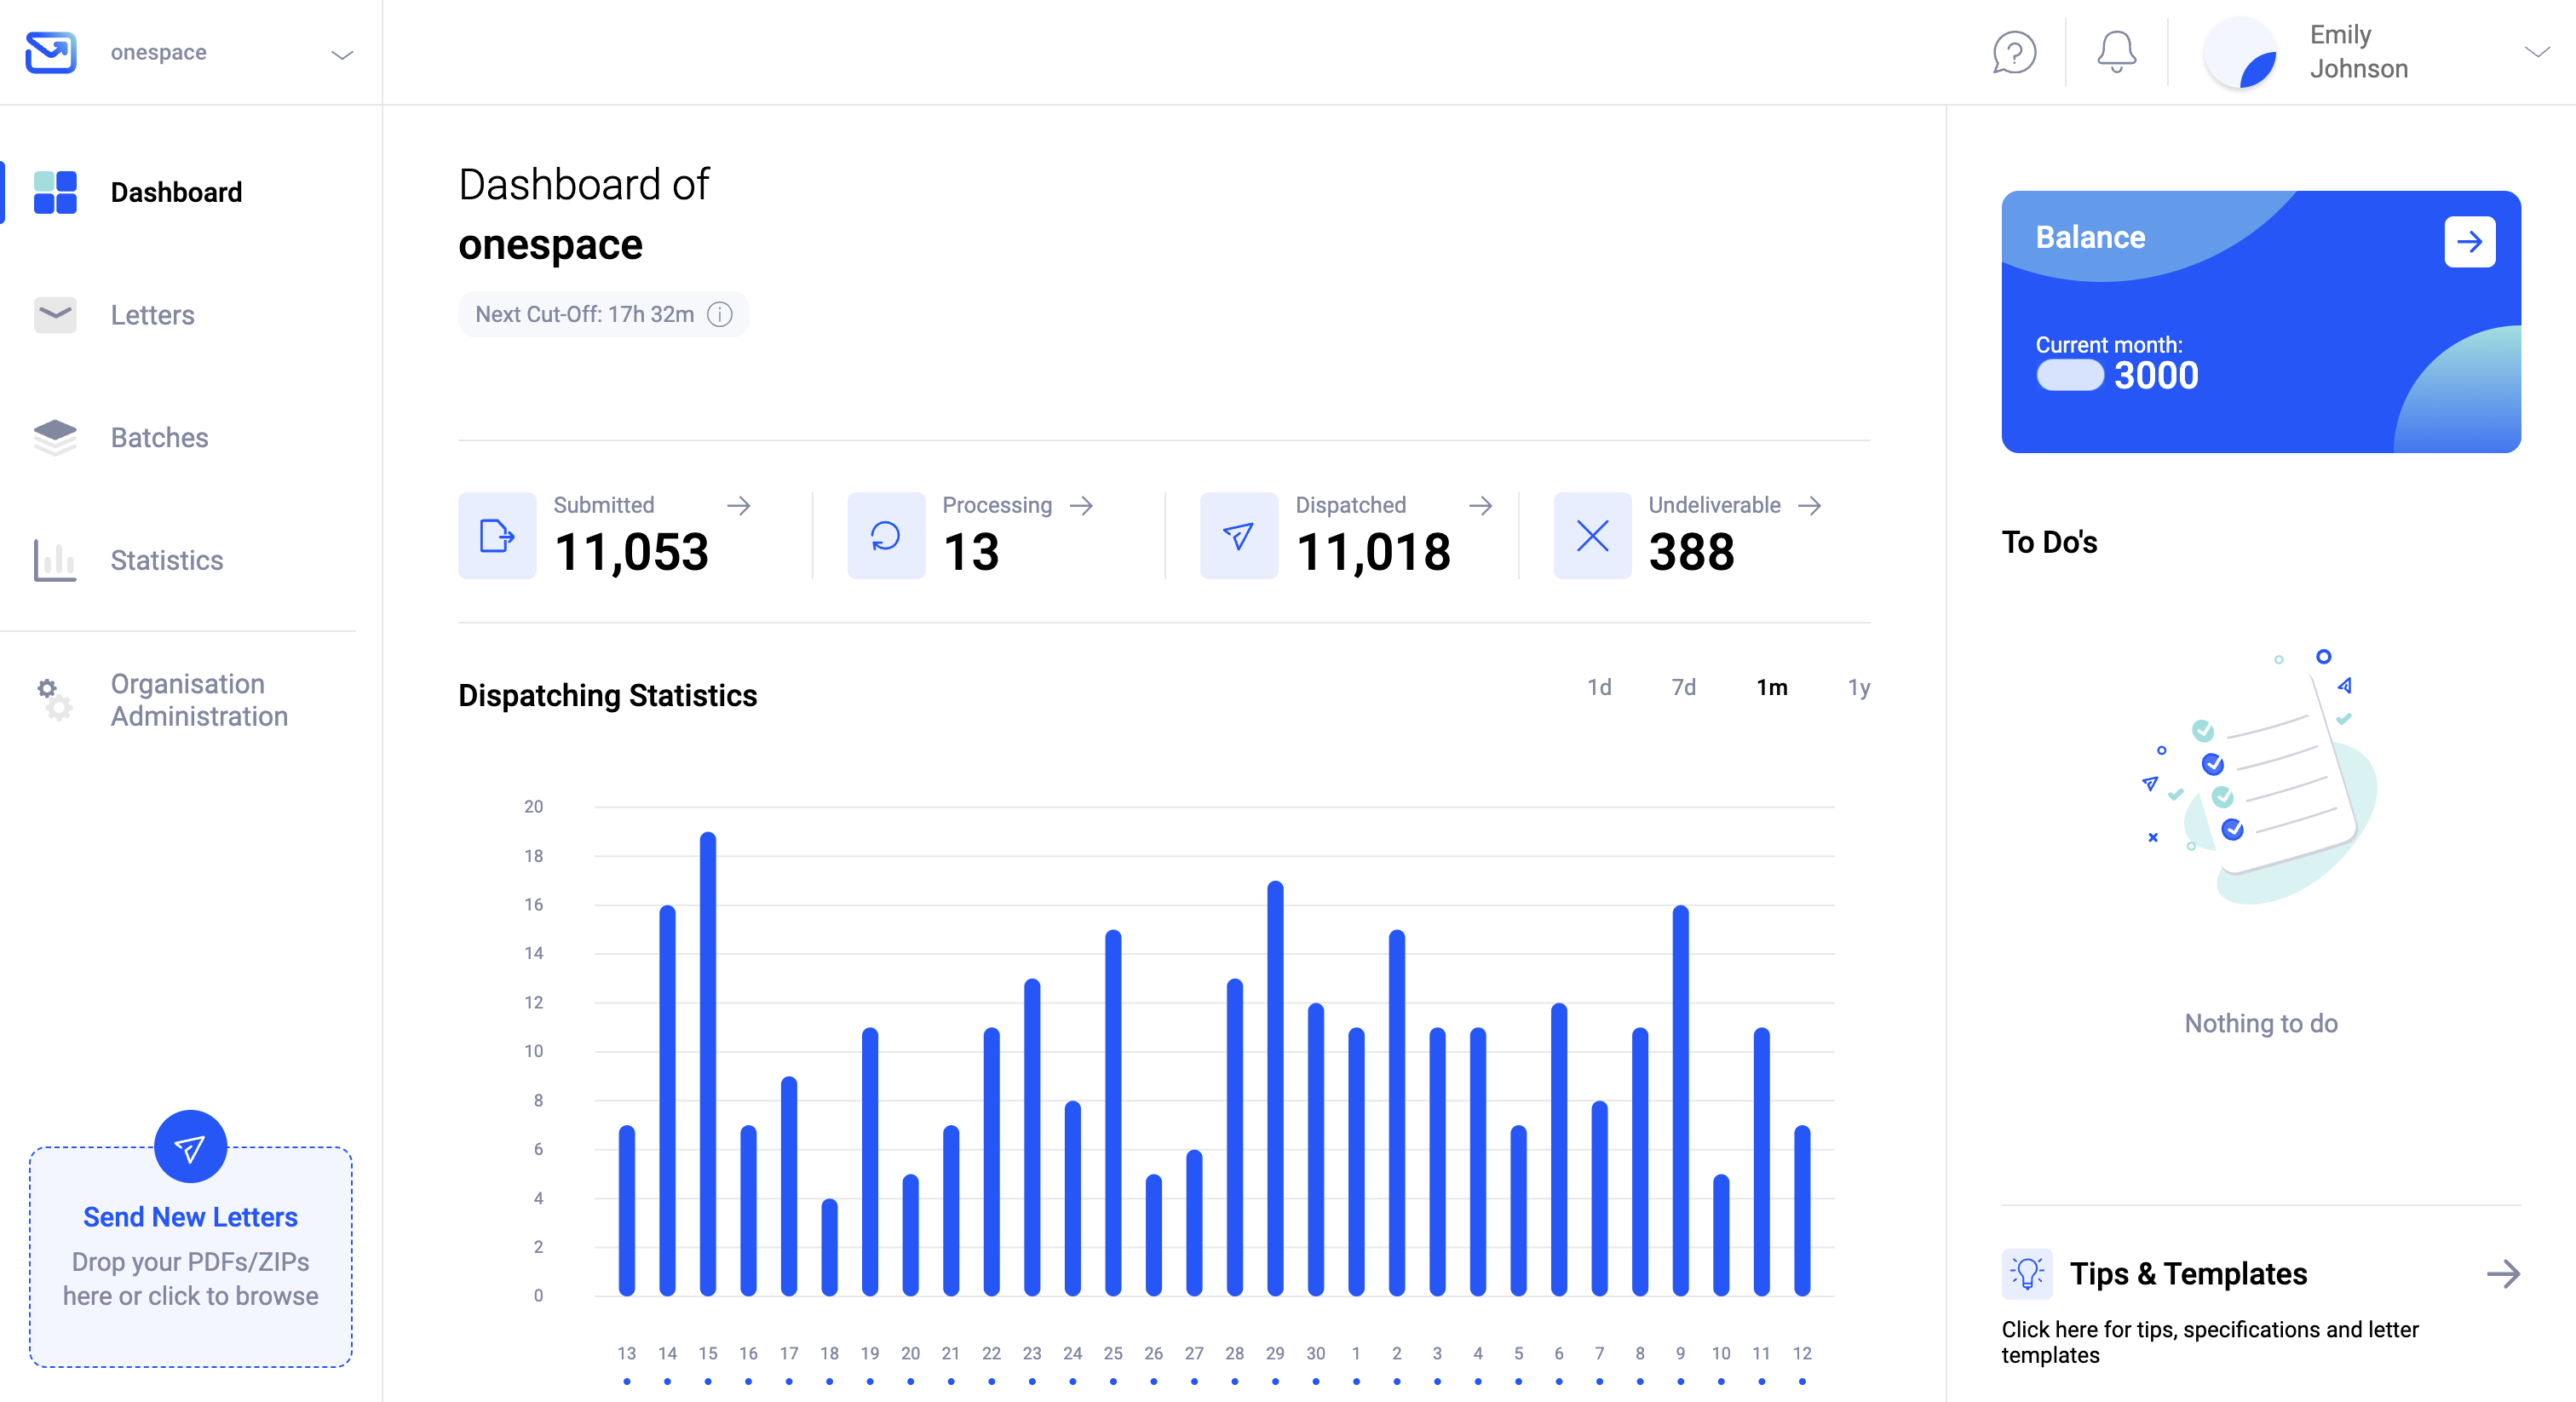Switch statistics view to 7d
The image size is (2576, 1402).
[x=1684, y=688]
